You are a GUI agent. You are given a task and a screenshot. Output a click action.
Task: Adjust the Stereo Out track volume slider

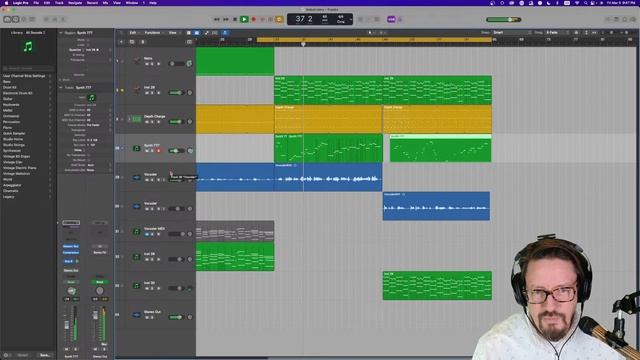(176, 317)
